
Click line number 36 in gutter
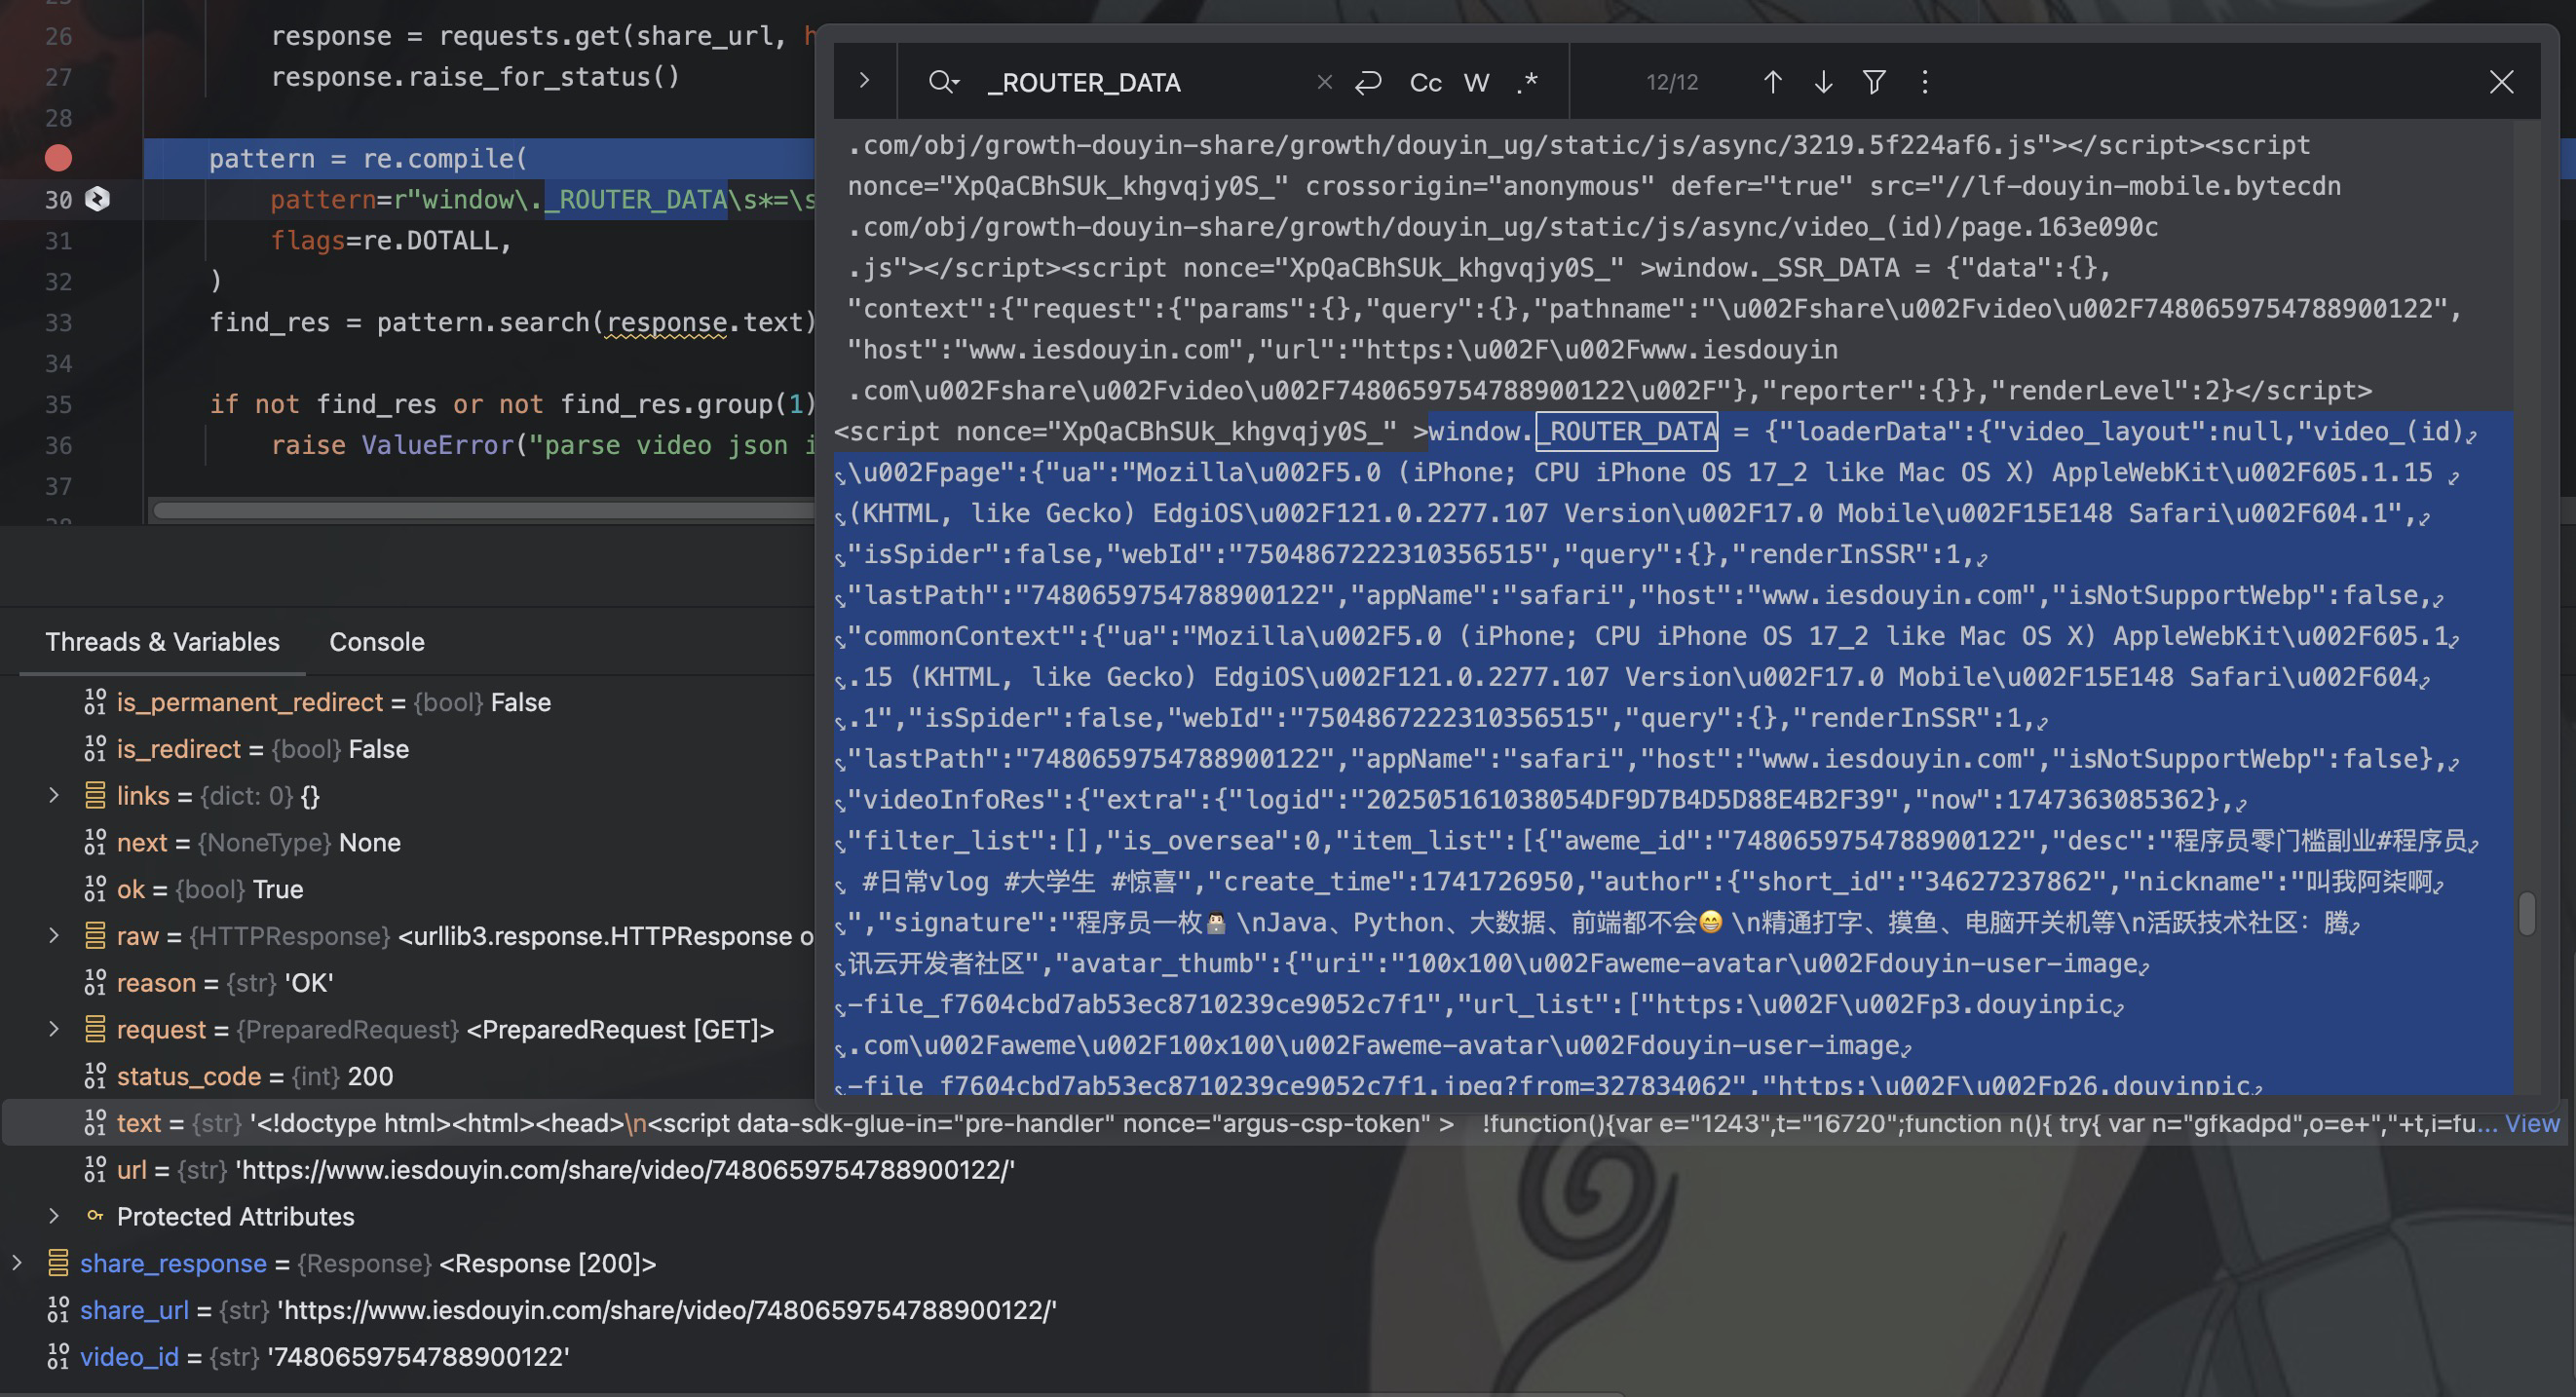click(x=58, y=445)
